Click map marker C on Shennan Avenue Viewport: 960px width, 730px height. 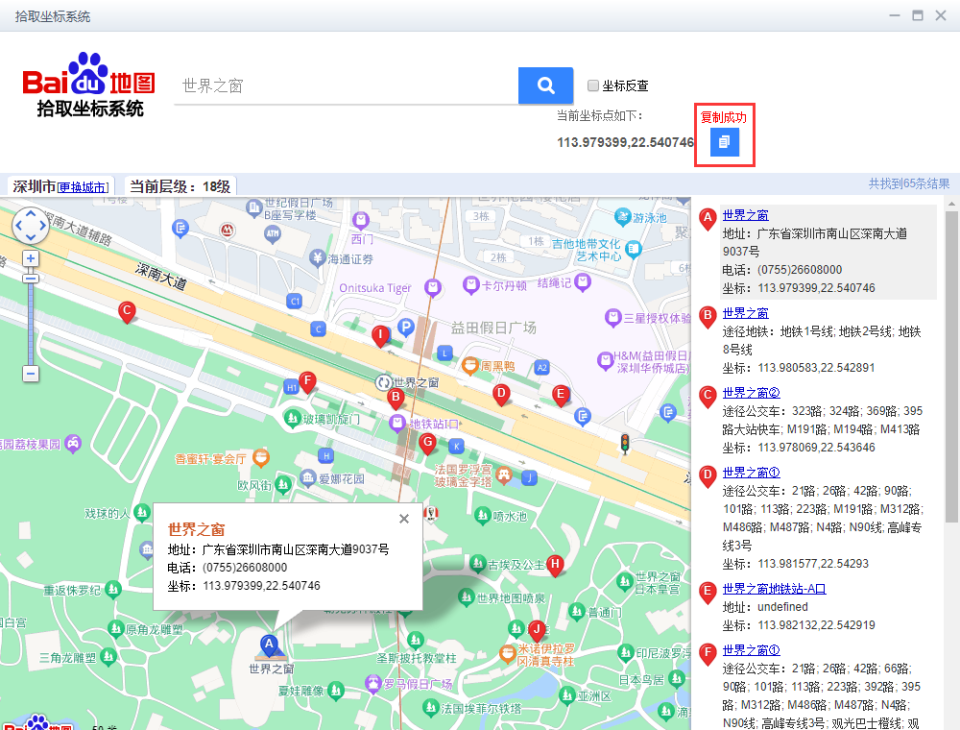point(127,312)
